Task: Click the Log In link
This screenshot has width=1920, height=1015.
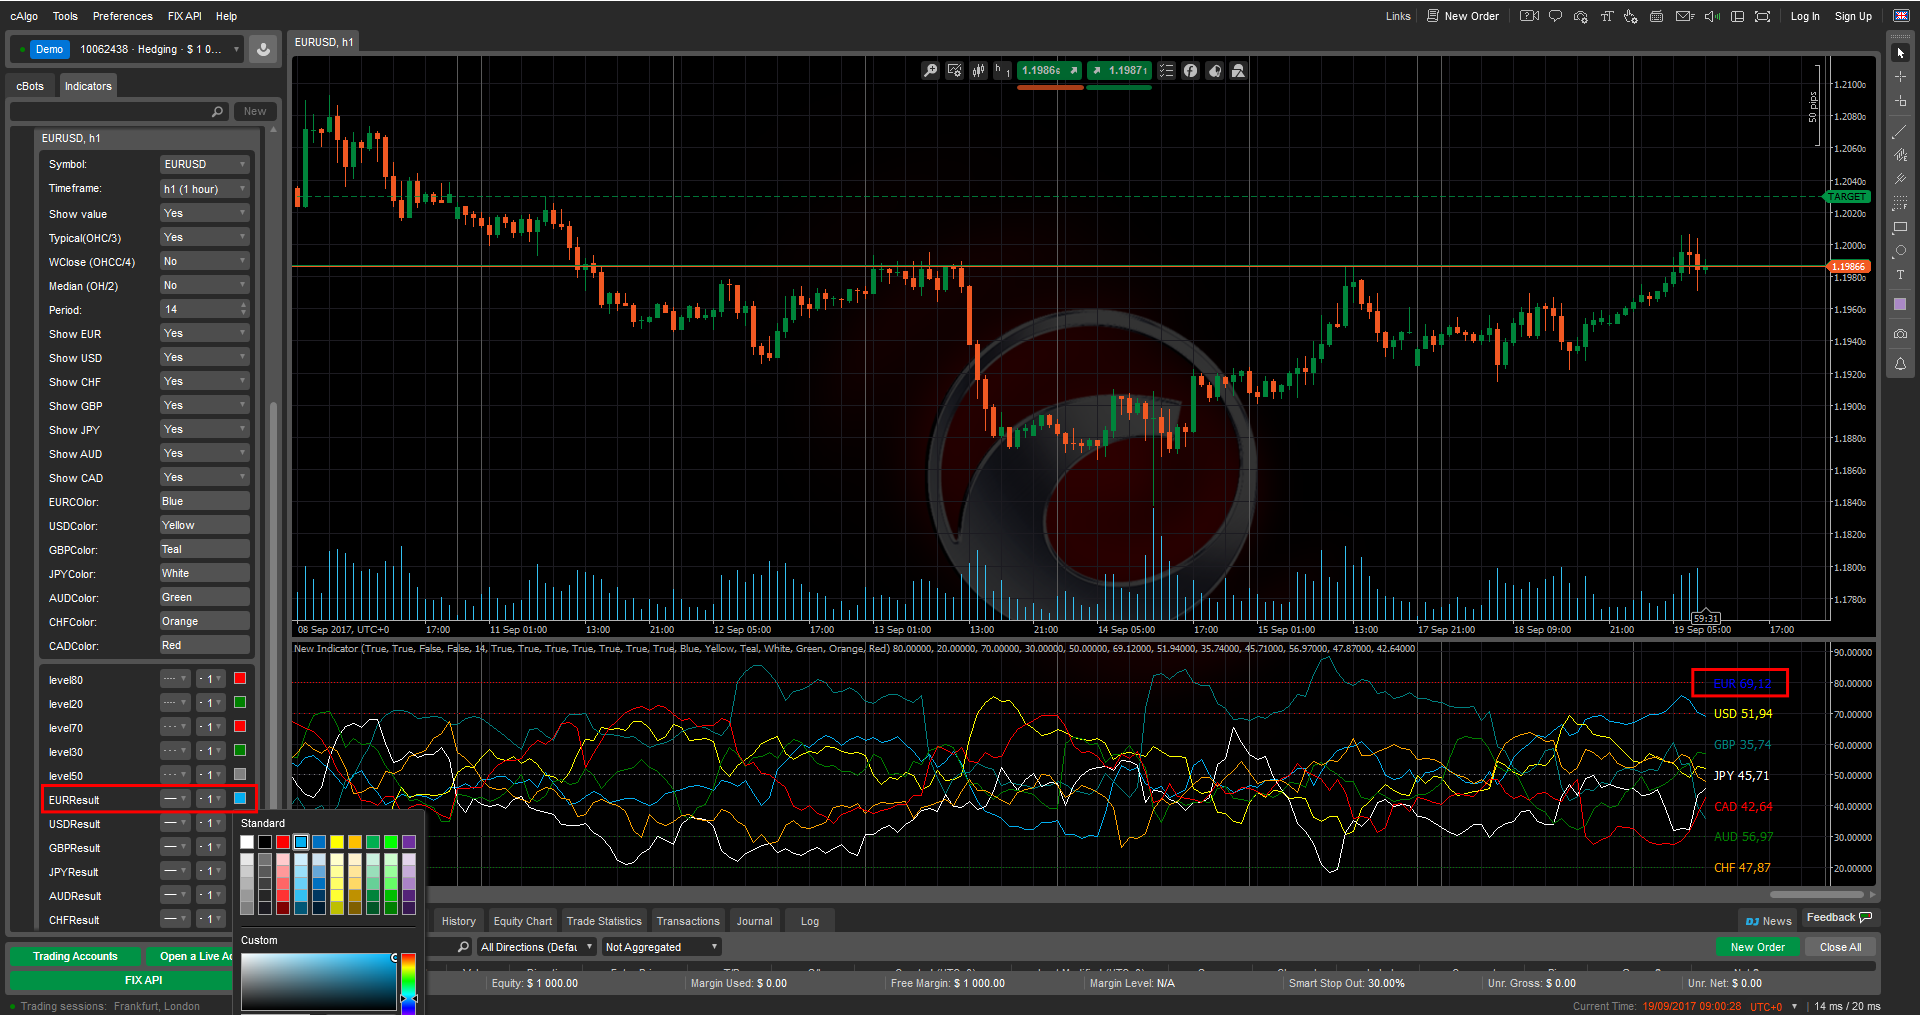Action: click(1805, 16)
